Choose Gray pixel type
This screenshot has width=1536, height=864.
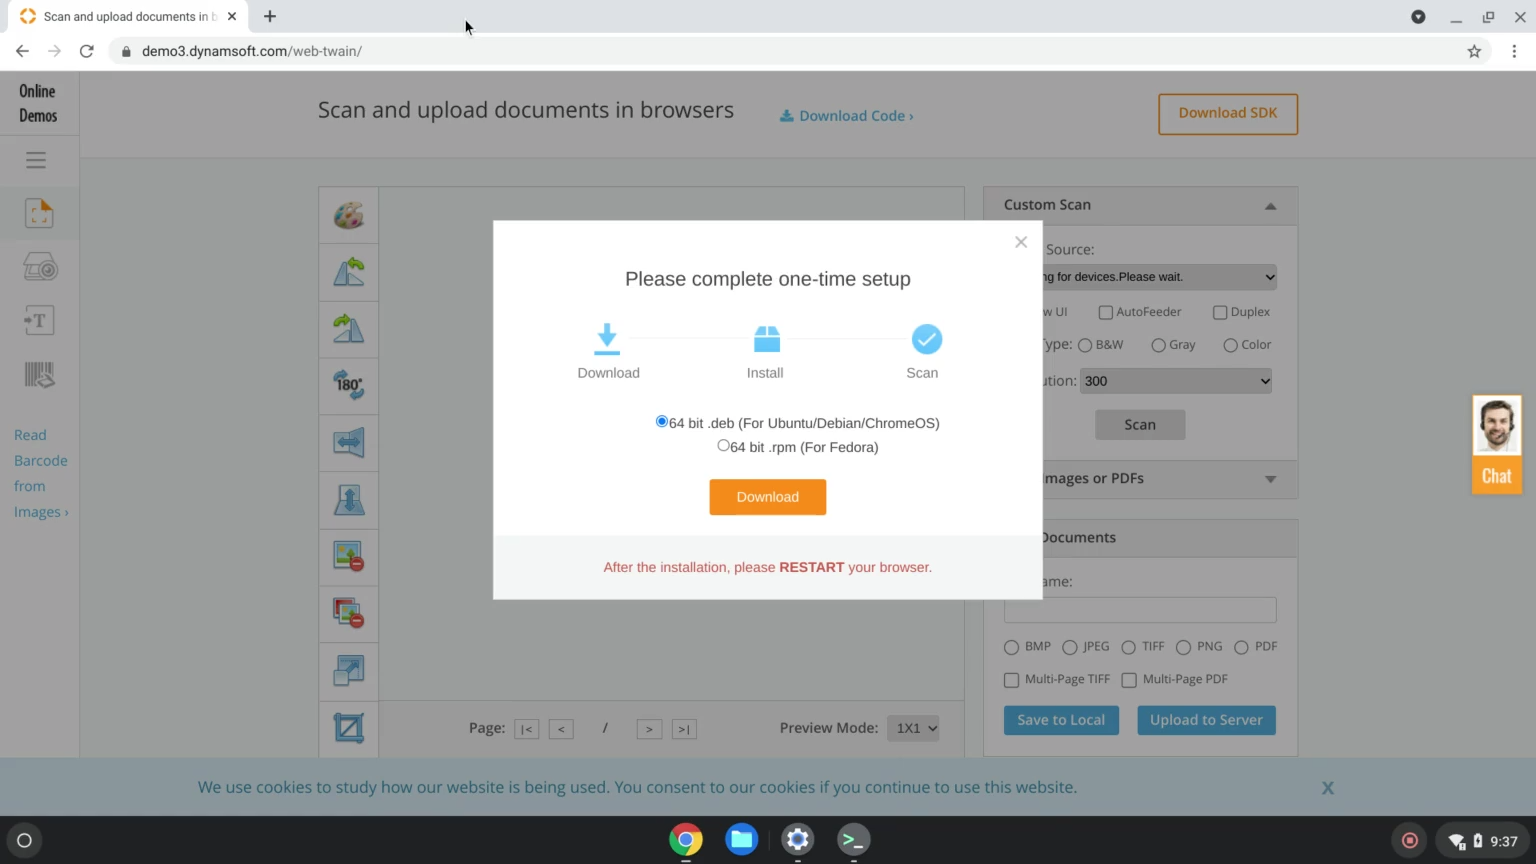[1158, 345]
